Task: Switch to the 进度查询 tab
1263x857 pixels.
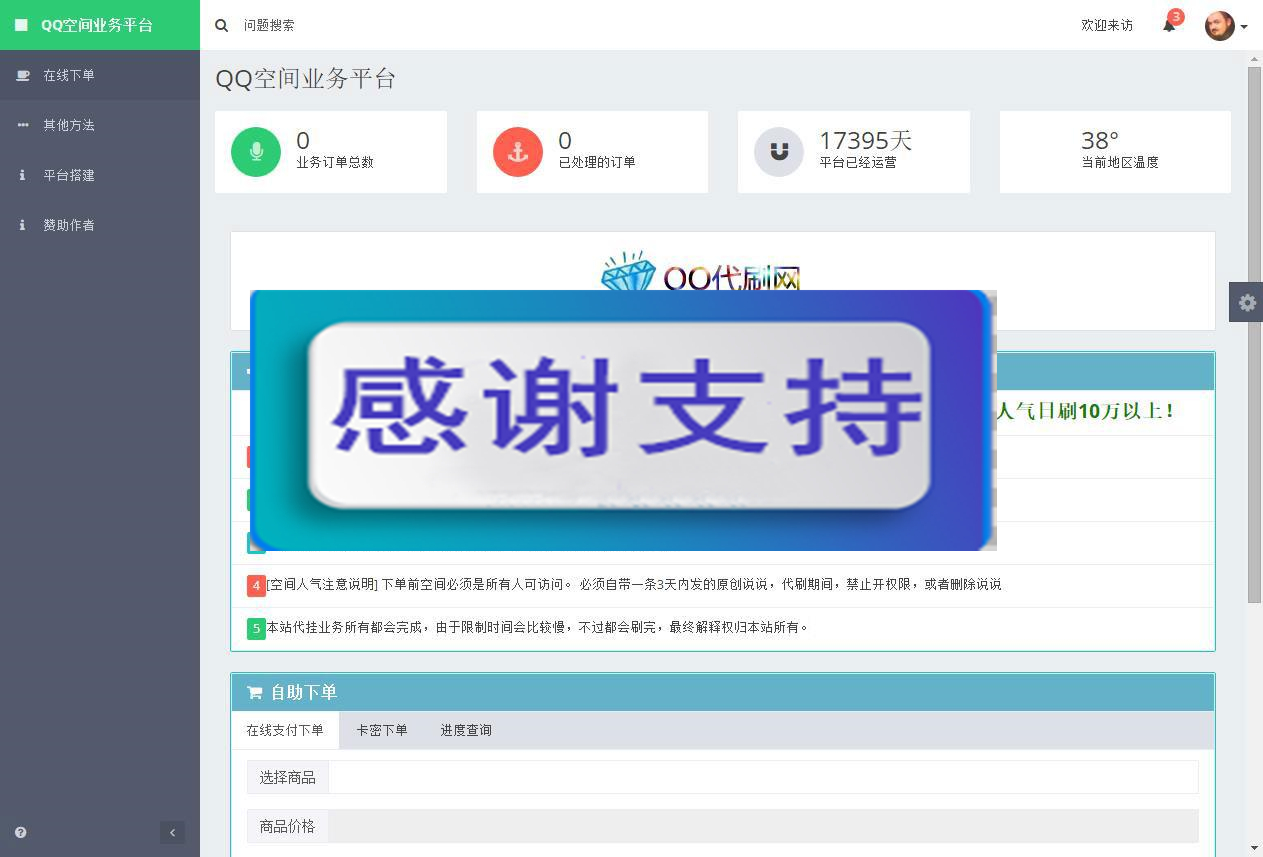Action: coord(466,730)
